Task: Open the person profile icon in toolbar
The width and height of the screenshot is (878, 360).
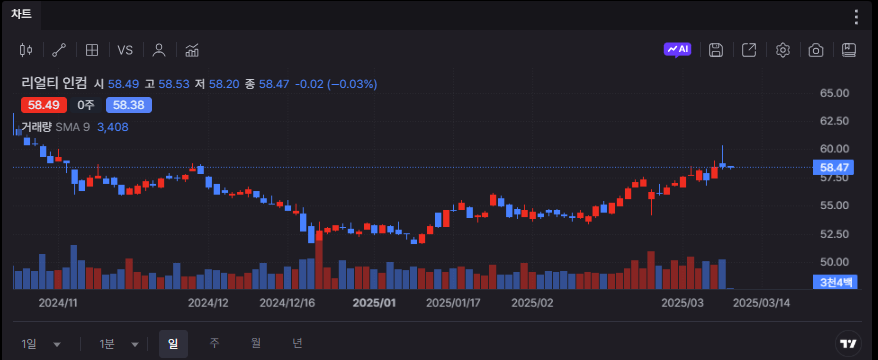Action: coord(159,50)
